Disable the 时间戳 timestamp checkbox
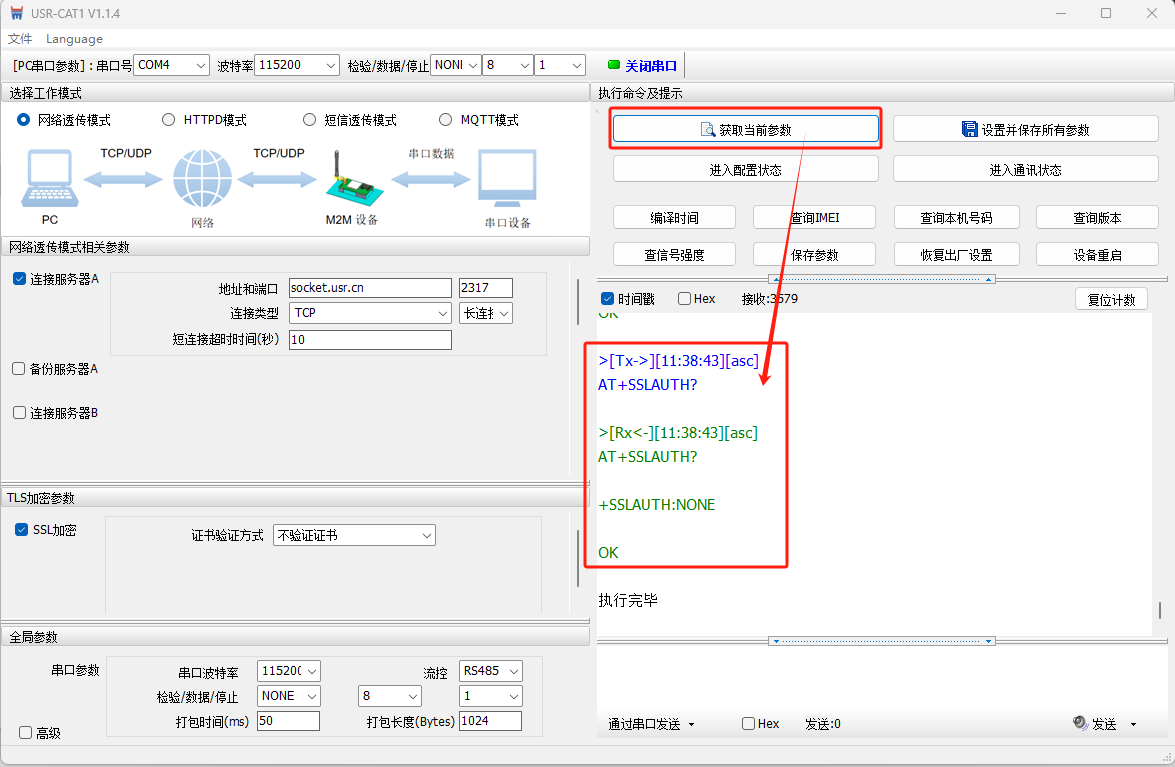Viewport: 1175px width, 767px height. (x=607, y=299)
